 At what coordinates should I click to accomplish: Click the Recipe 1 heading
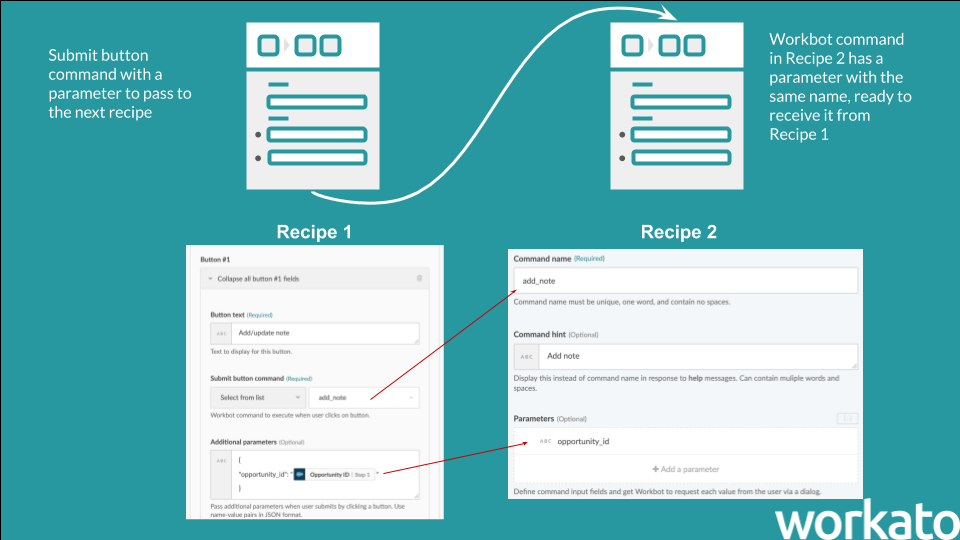(x=314, y=232)
